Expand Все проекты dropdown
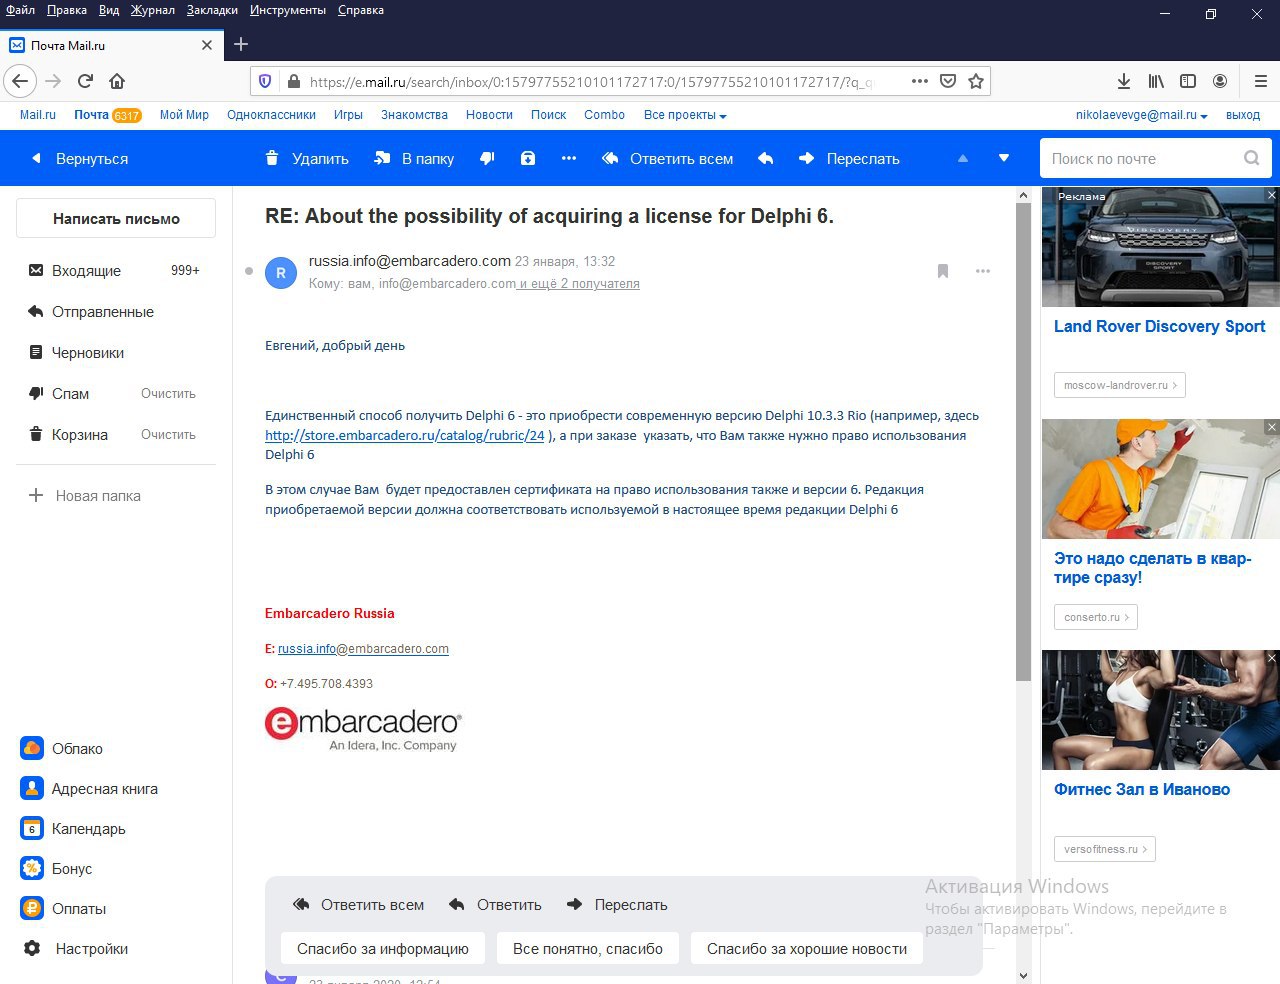The image size is (1280, 984). pyautogui.click(x=685, y=115)
